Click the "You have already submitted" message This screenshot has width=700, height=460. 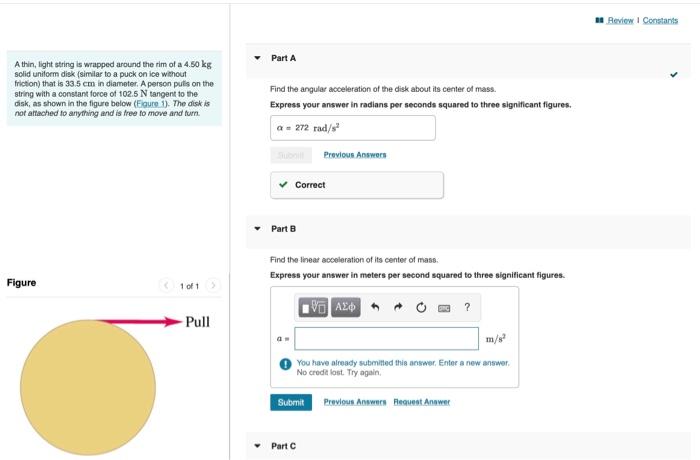click(403, 363)
